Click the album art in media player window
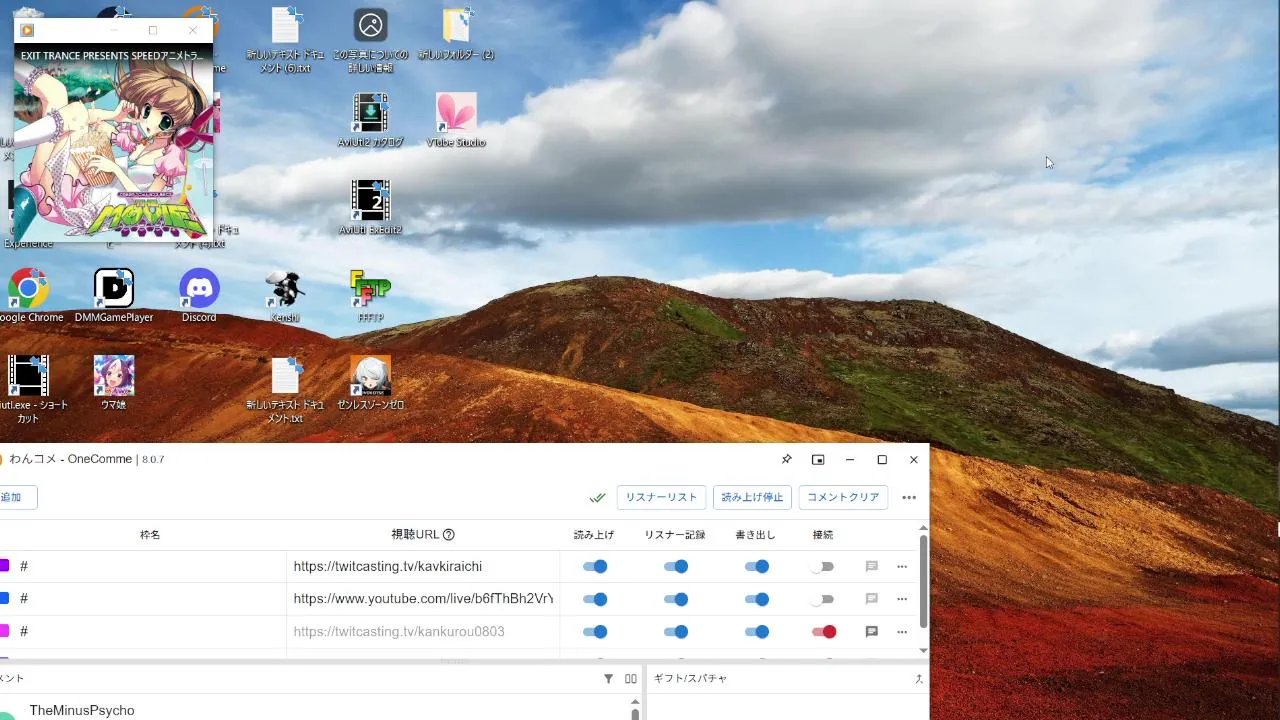Image resolution: width=1280 pixels, height=720 pixels. pyautogui.click(x=113, y=142)
